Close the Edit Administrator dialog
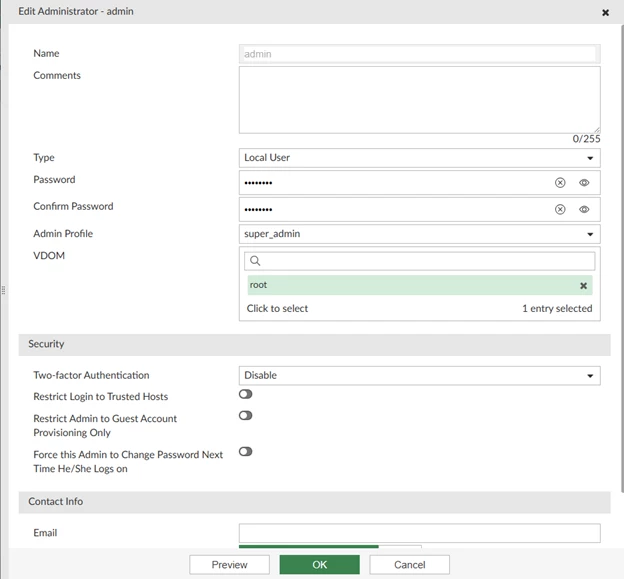The width and height of the screenshot is (624, 579). click(x=605, y=13)
